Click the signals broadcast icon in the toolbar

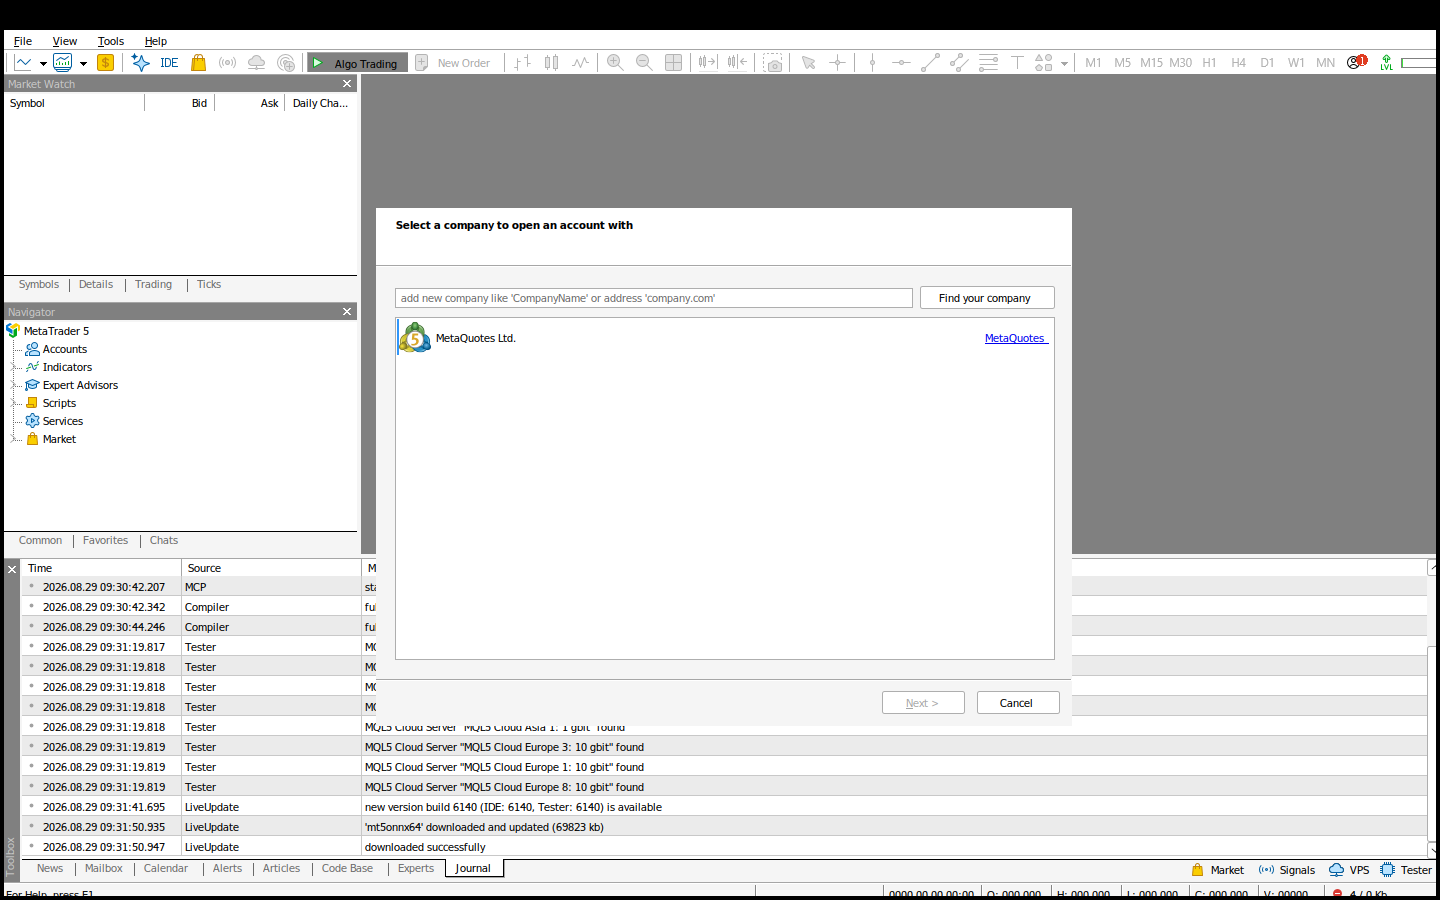(x=228, y=62)
